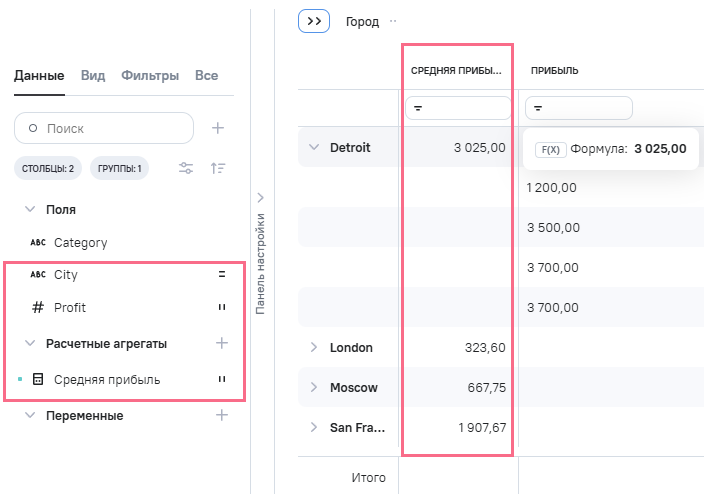704x494 pixels.
Task: Click the column icon beside Profit field
Action: point(222,307)
